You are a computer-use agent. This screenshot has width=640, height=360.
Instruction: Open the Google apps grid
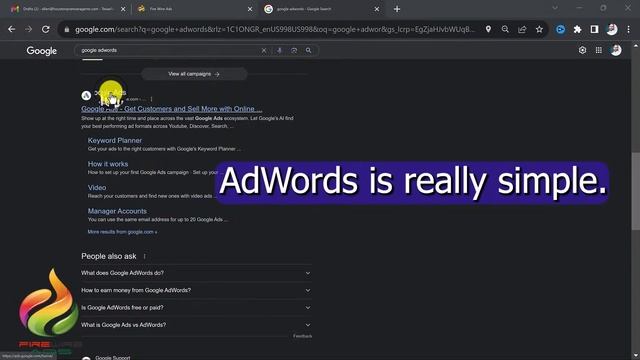pyautogui.click(x=599, y=50)
